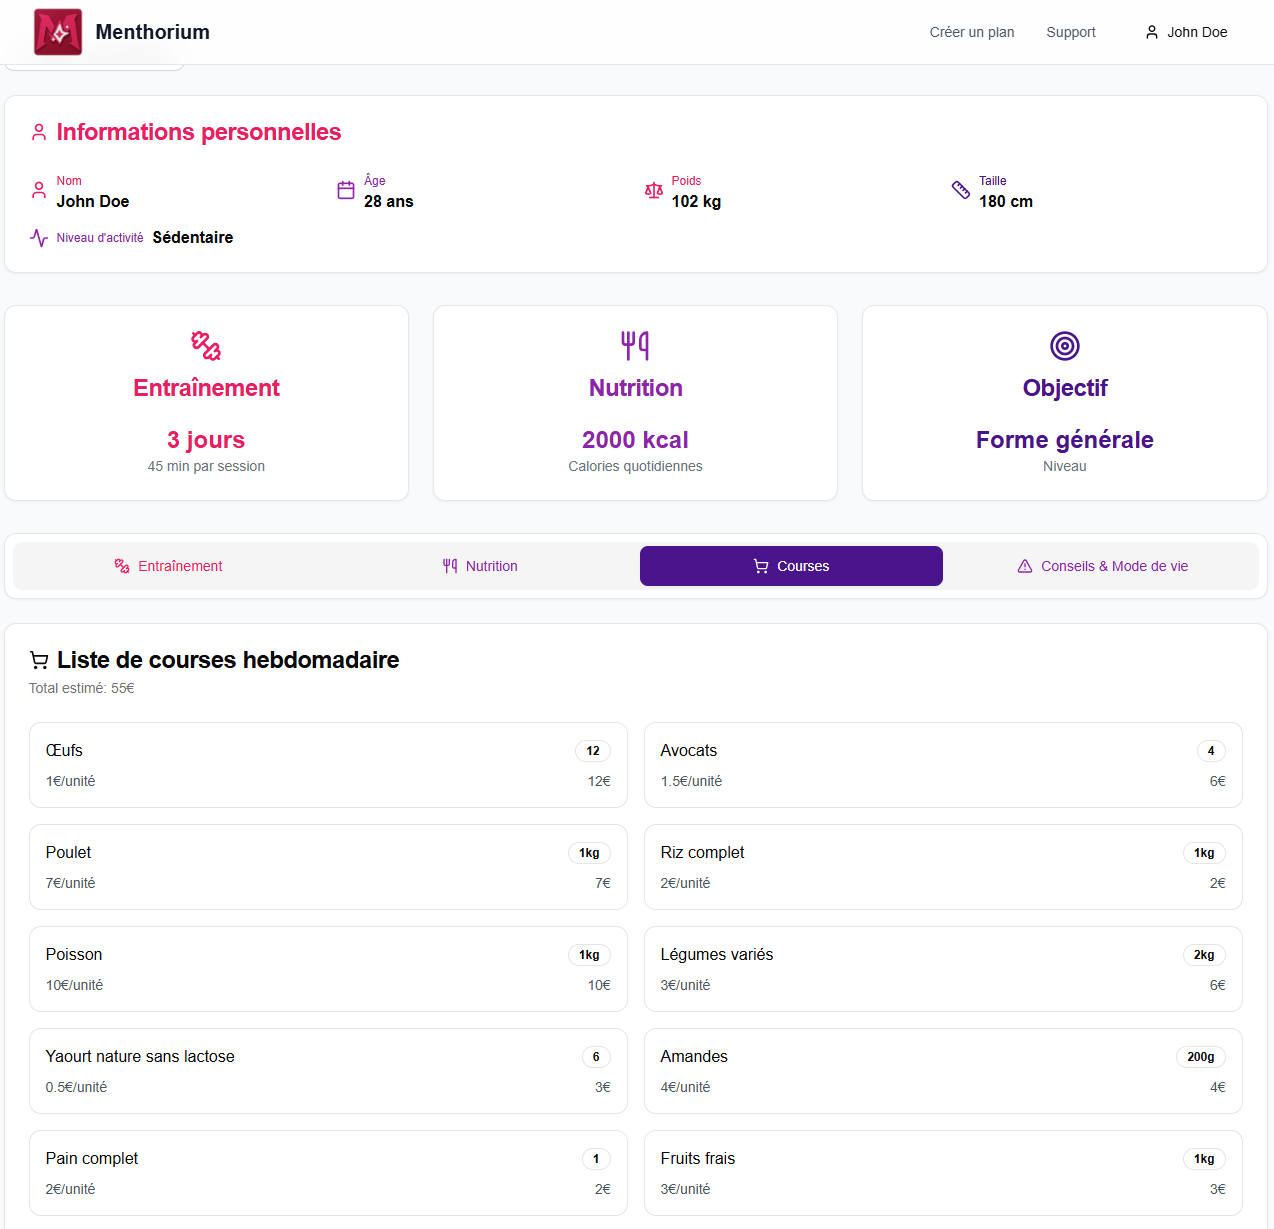Click the quantity badge 12 for Œufs
The height and width of the screenshot is (1229, 1274).
point(593,751)
